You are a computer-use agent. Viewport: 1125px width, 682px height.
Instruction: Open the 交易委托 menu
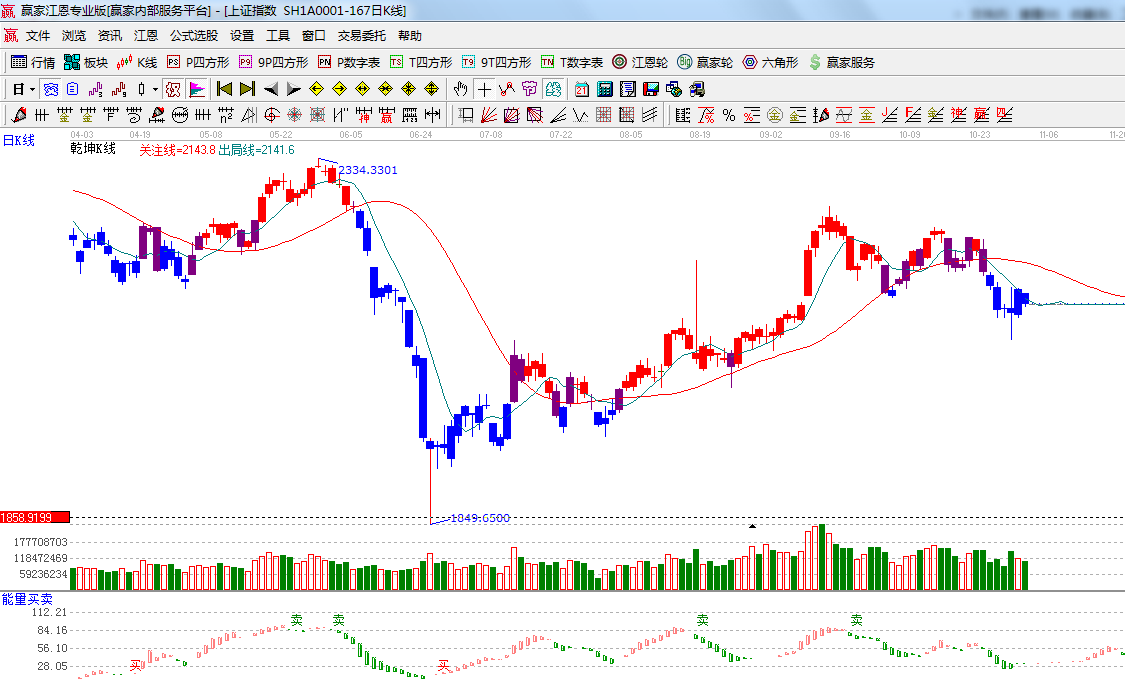[361, 35]
